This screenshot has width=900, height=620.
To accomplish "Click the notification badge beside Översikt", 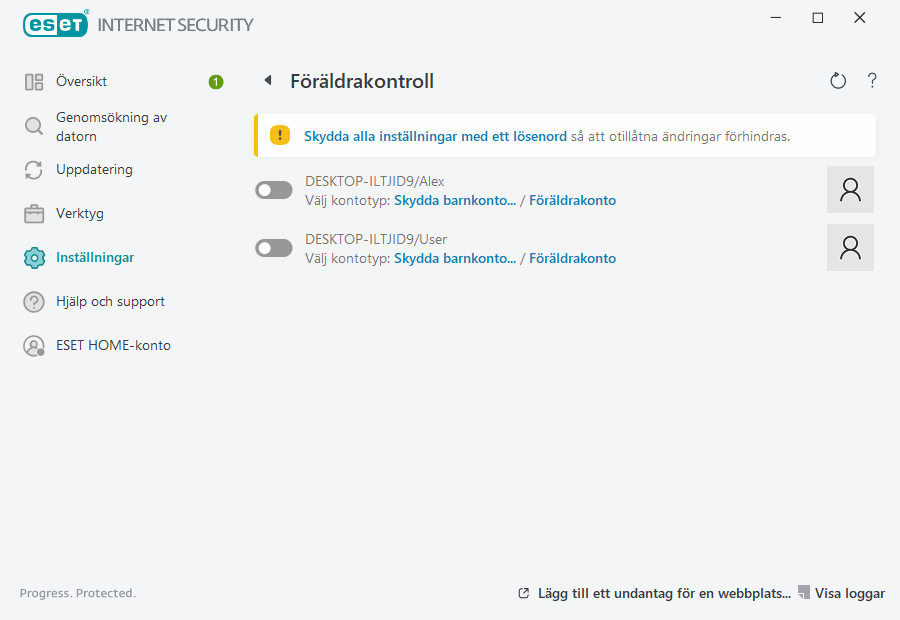I will tap(215, 81).
